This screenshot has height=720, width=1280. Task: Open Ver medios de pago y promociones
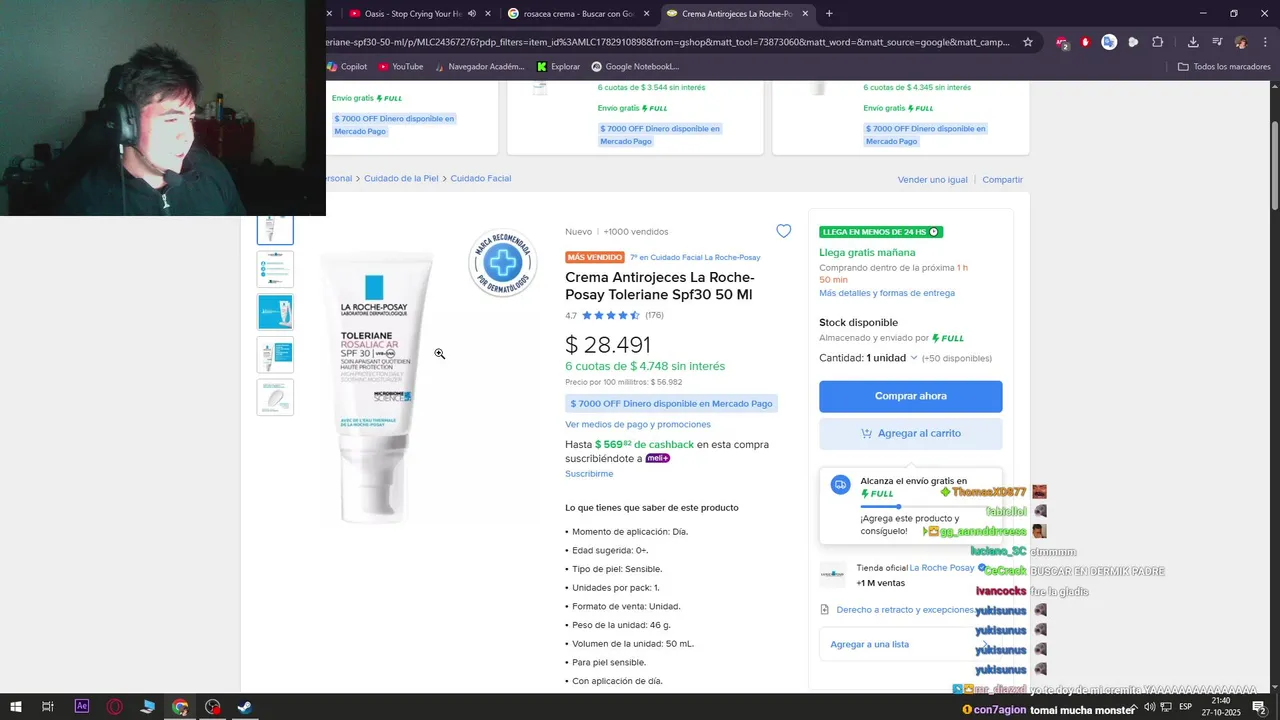(638, 425)
